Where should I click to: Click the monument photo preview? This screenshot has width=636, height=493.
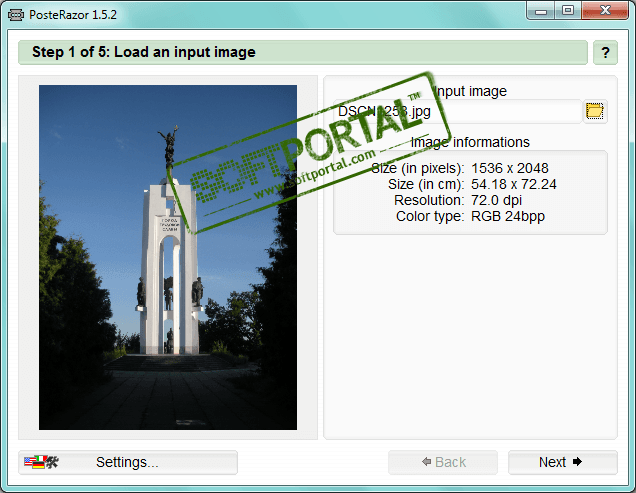(x=168, y=257)
